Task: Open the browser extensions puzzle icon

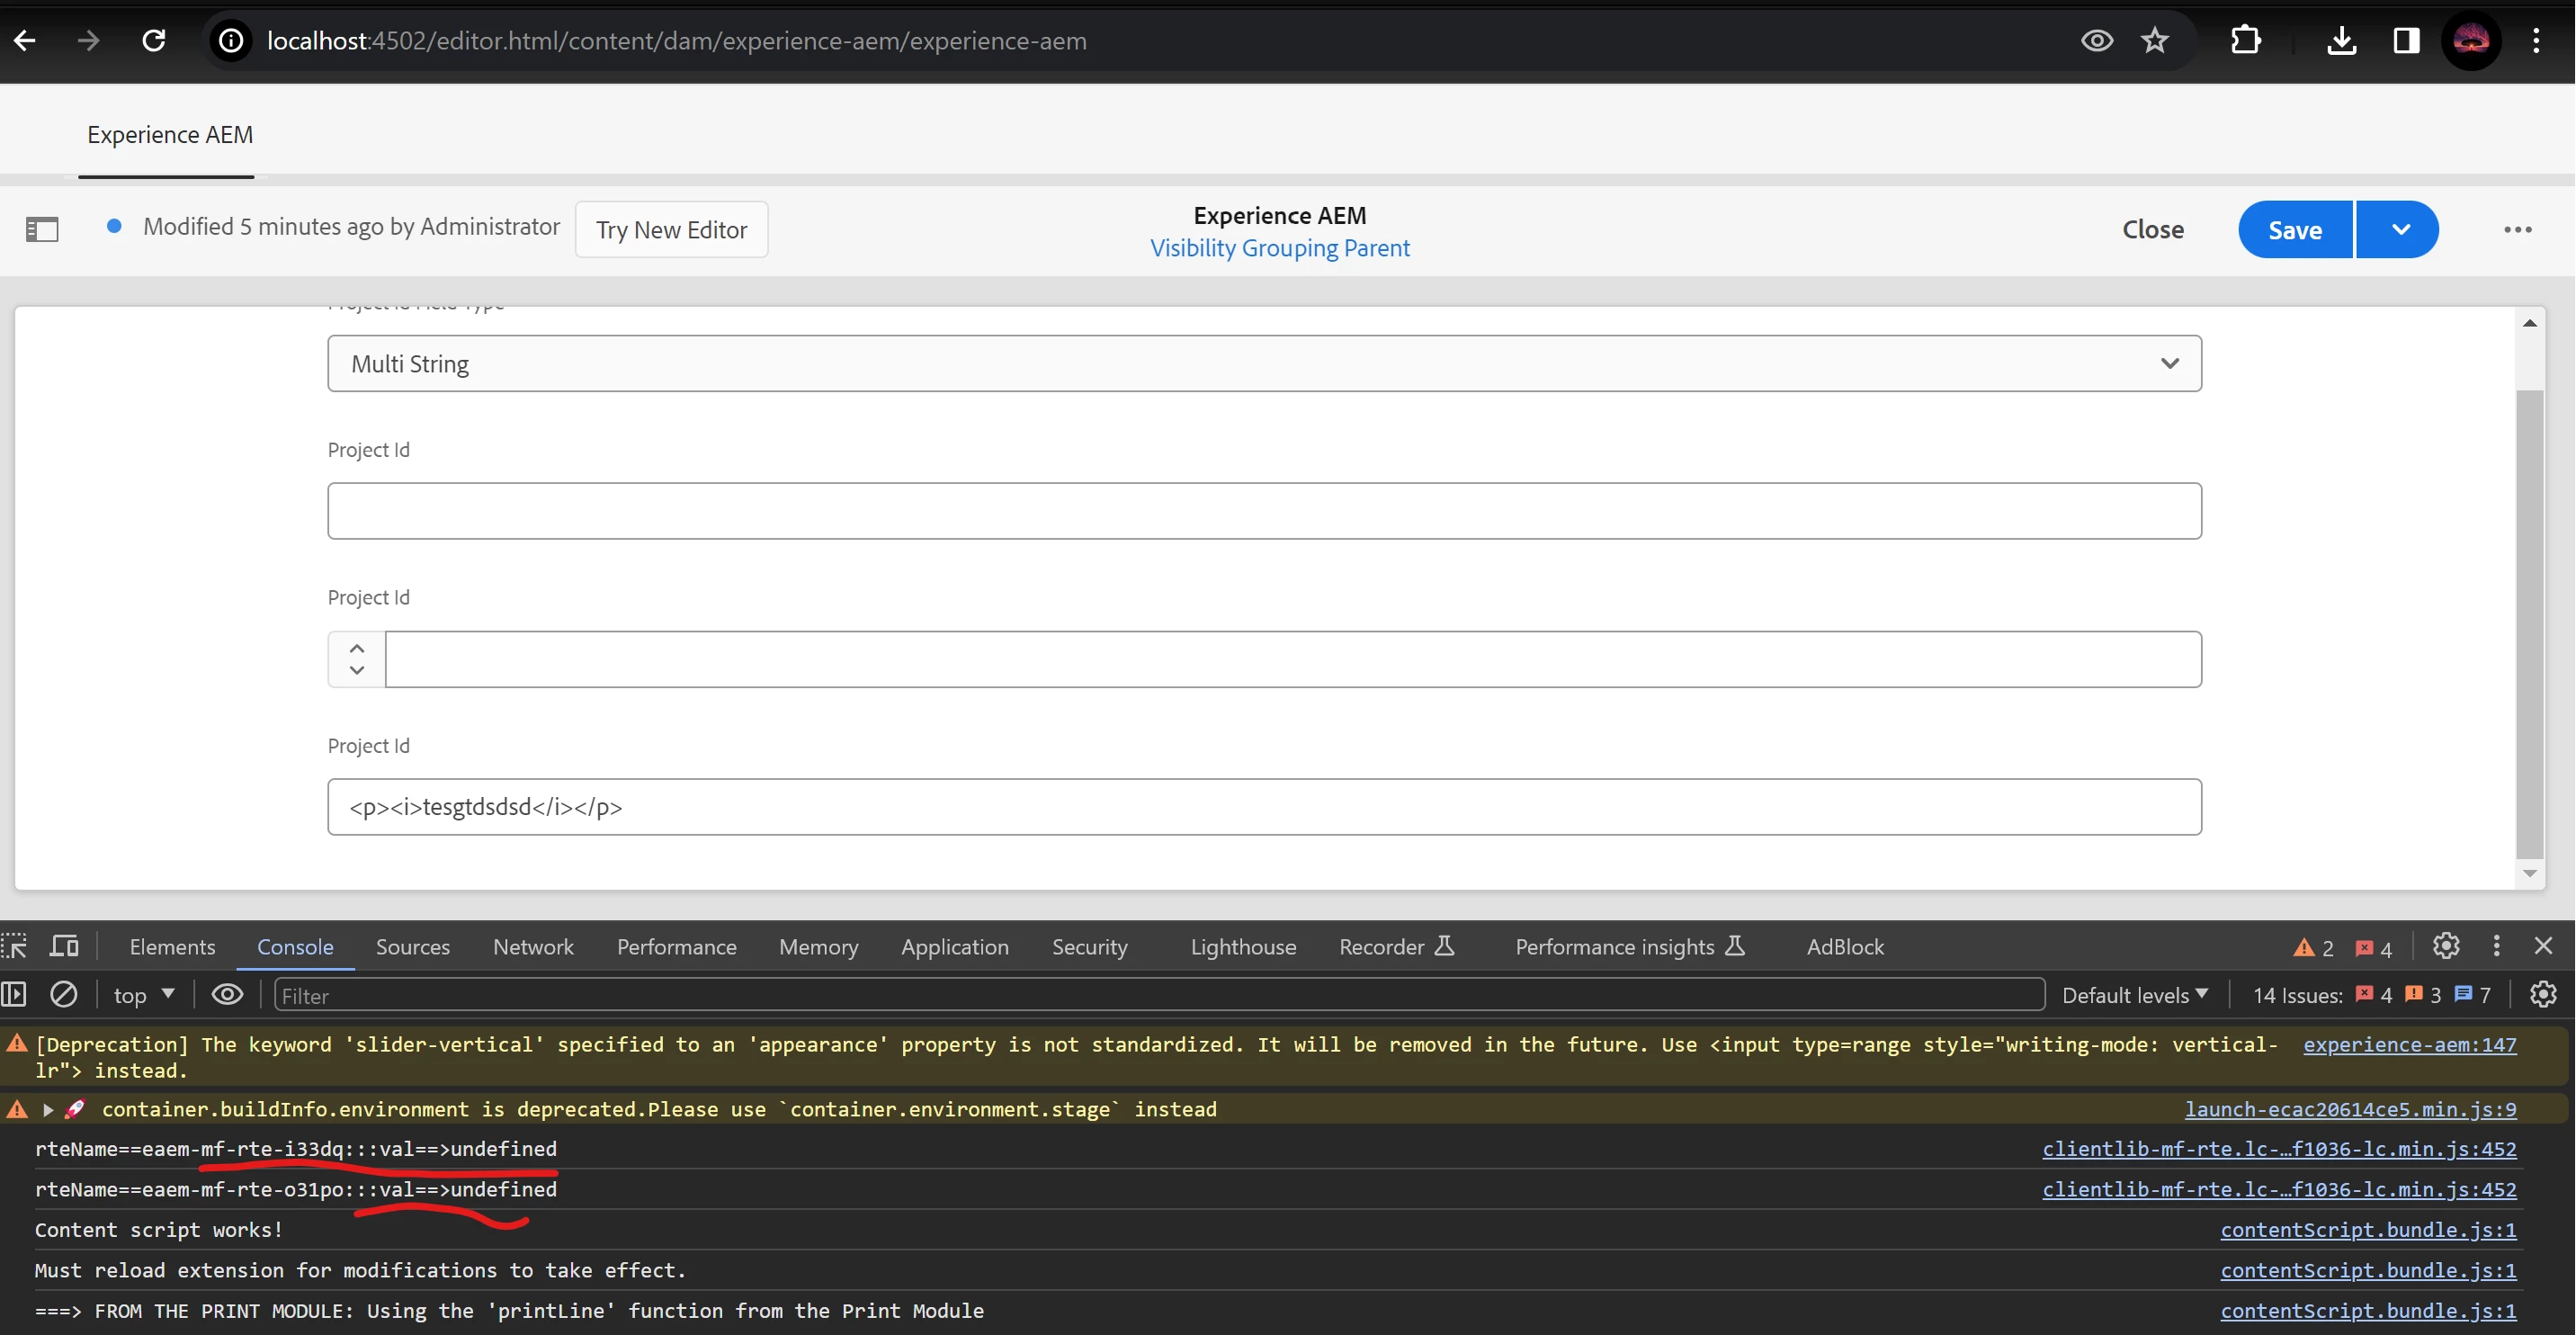Action: [2245, 41]
